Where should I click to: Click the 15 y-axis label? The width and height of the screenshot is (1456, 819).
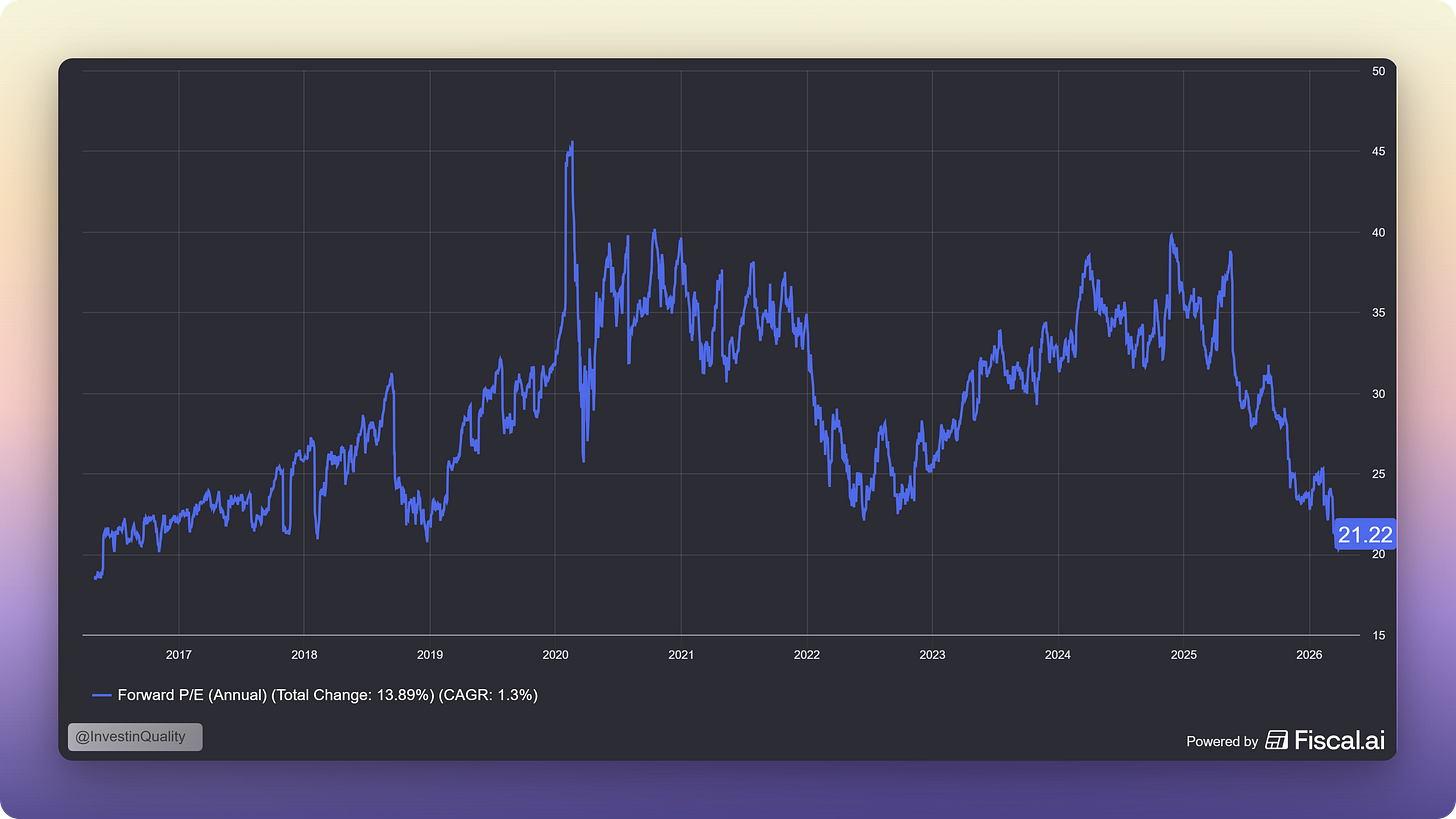point(1379,635)
